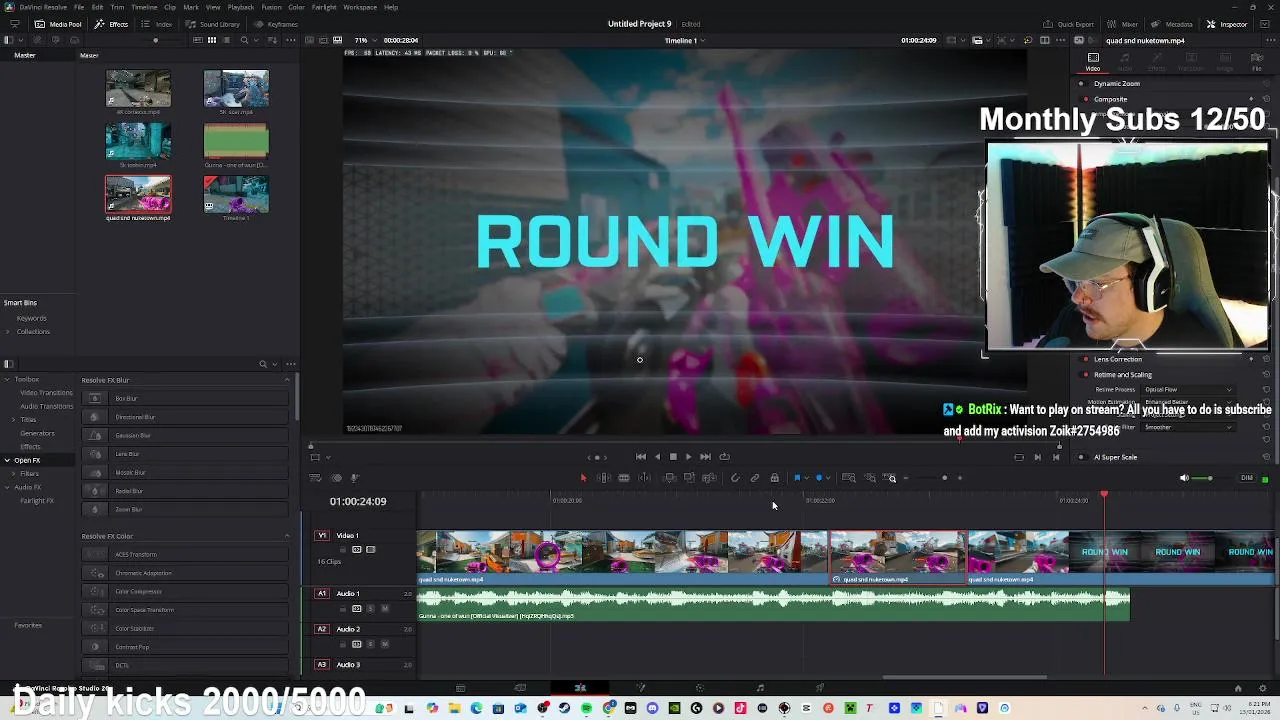Screen dimensions: 1280x720
Task: Click the Full Extent Zoom icon
Action: click(x=849, y=478)
